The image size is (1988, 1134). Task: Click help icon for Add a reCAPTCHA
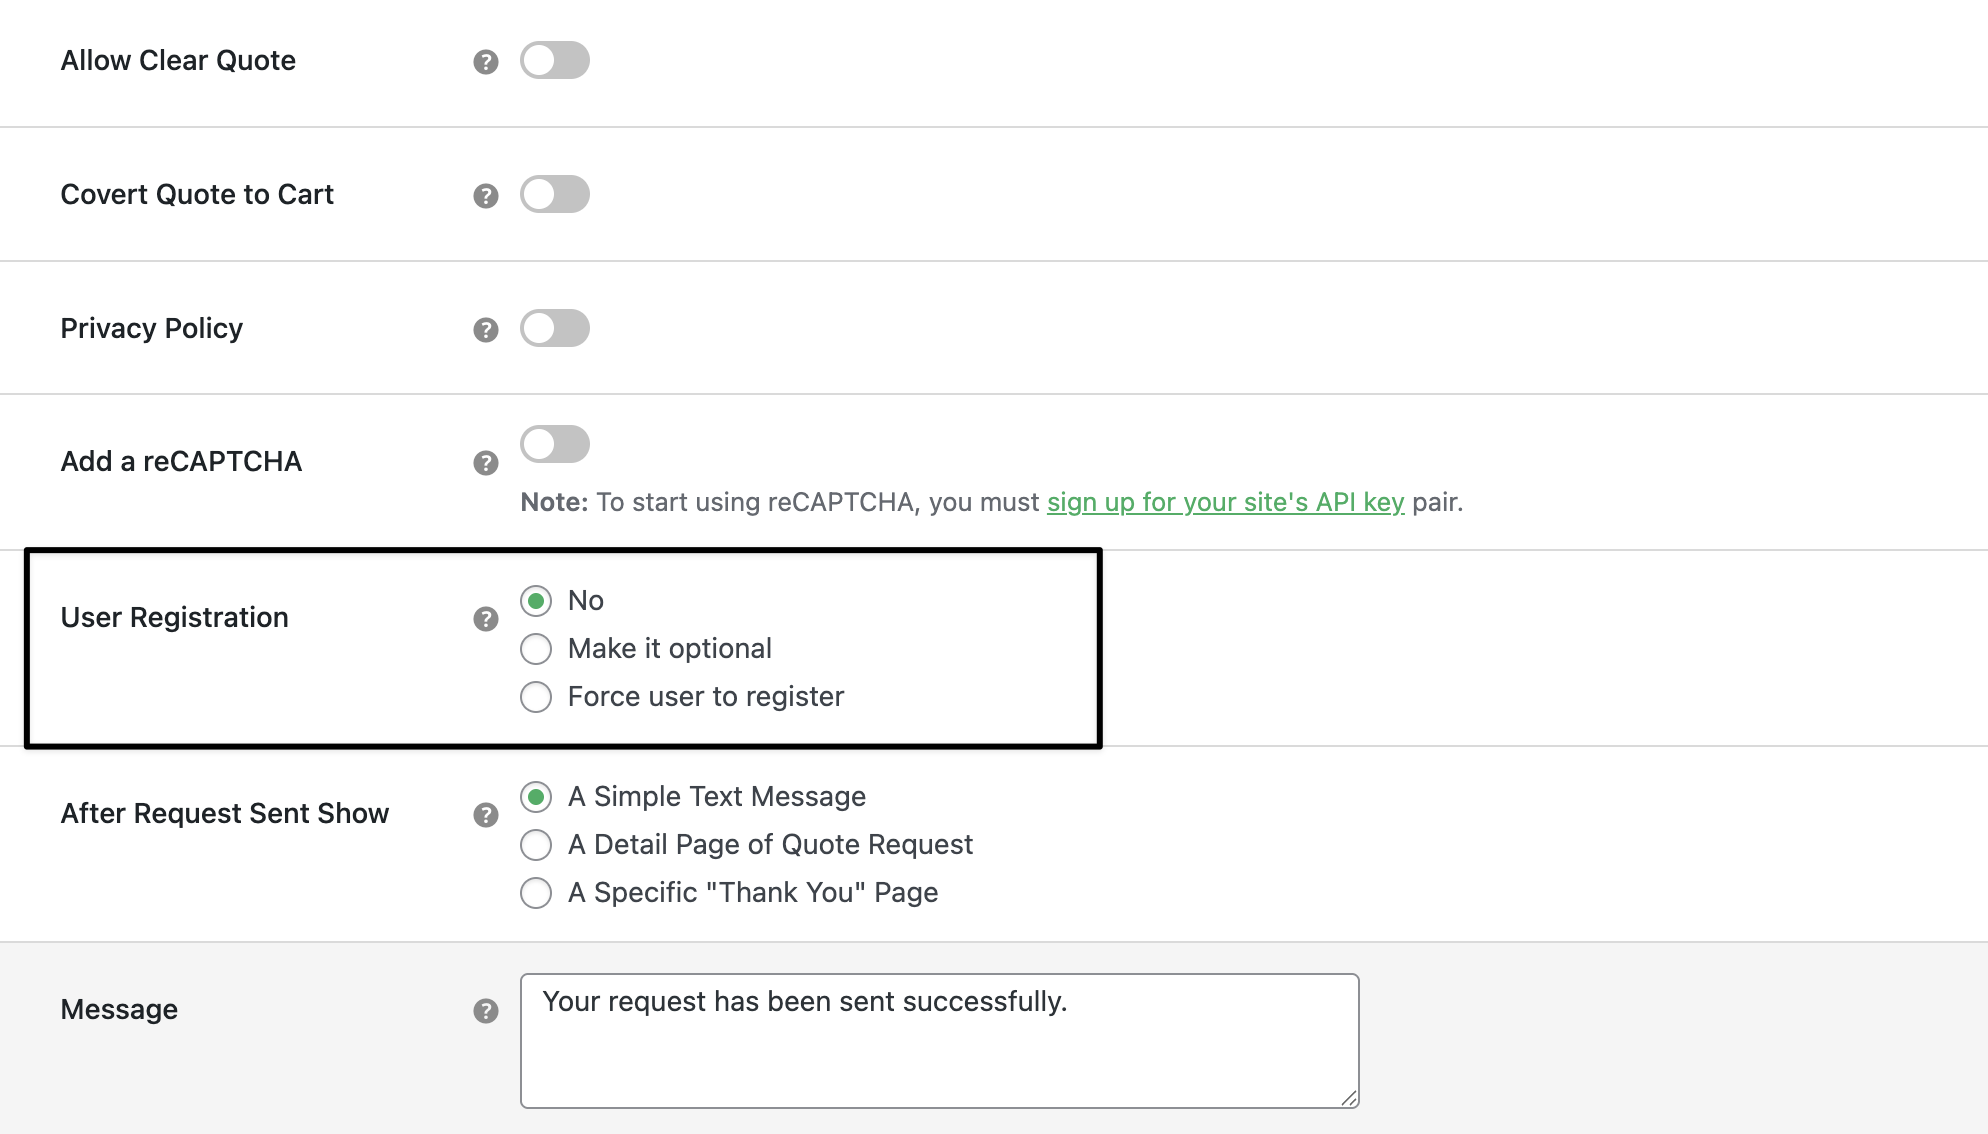(x=486, y=463)
